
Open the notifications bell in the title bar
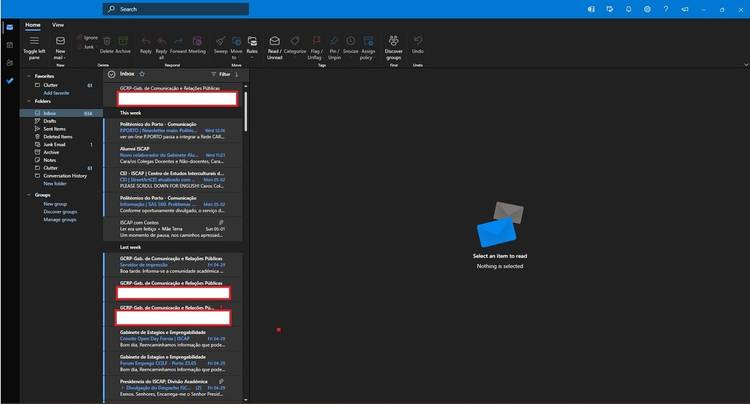coord(629,9)
